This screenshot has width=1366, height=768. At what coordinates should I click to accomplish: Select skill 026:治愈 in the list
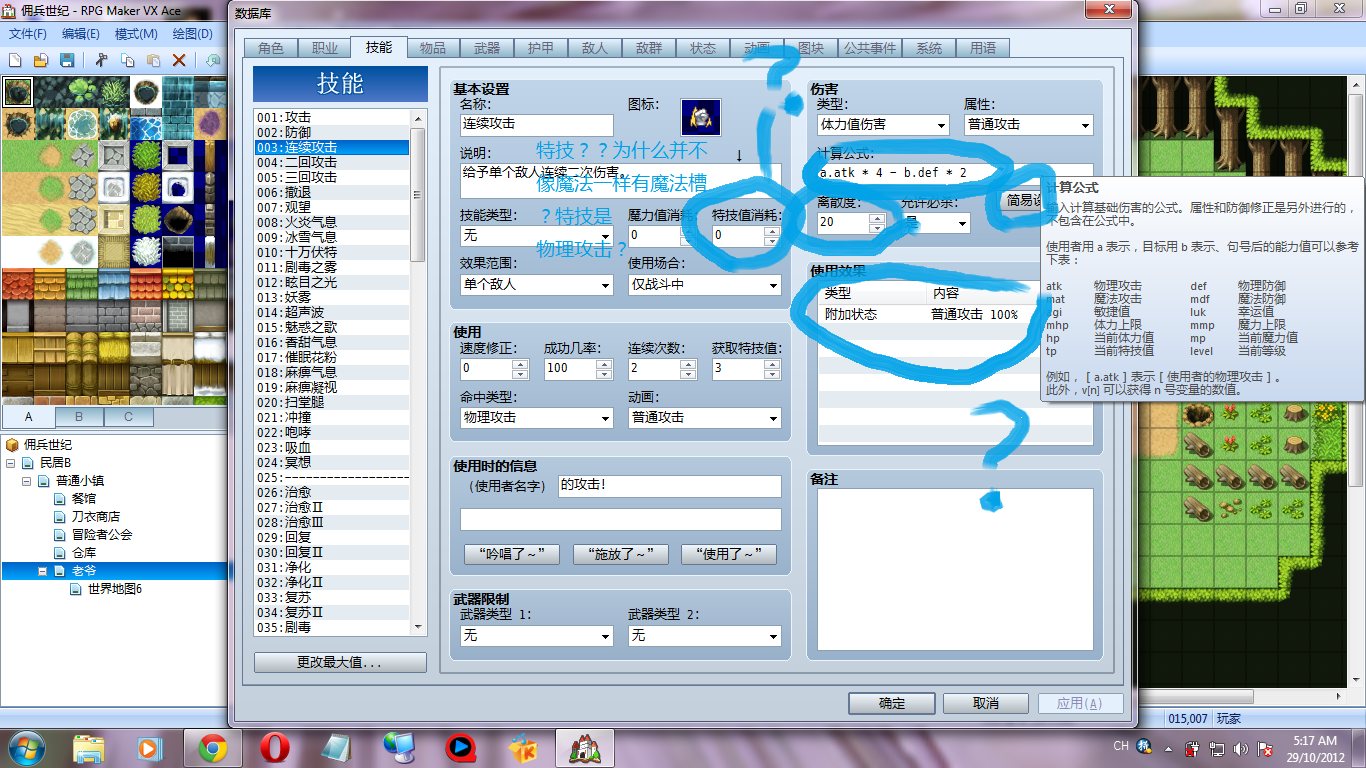pyautogui.click(x=332, y=492)
